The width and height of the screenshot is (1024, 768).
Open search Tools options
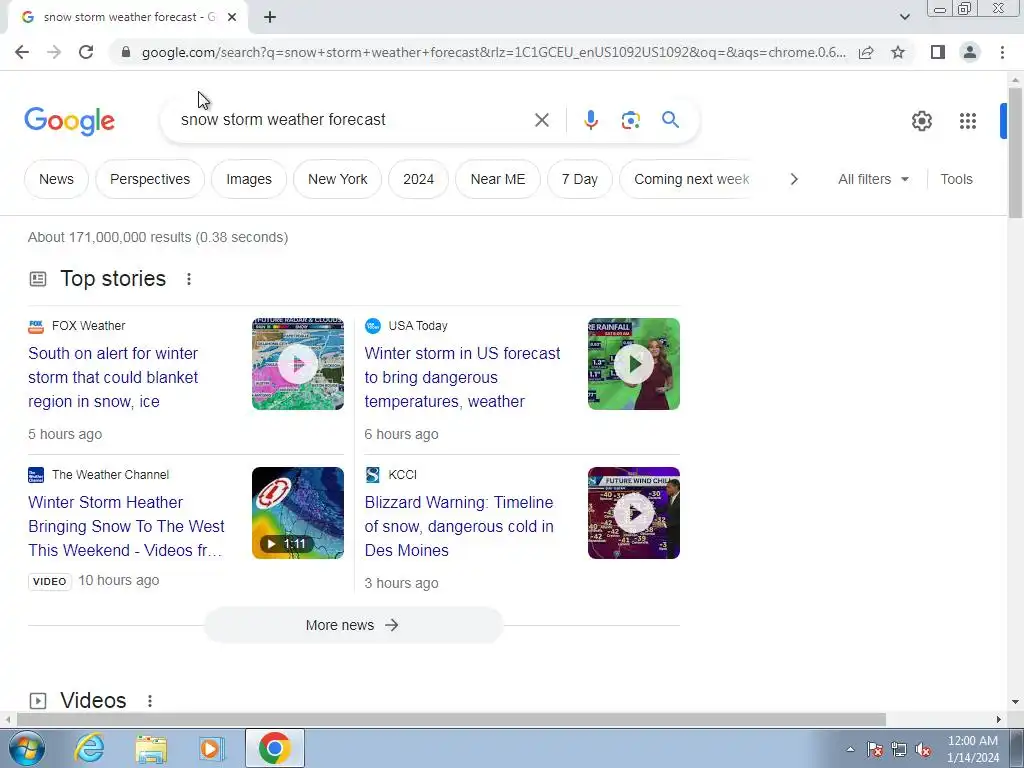tap(956, 179)
